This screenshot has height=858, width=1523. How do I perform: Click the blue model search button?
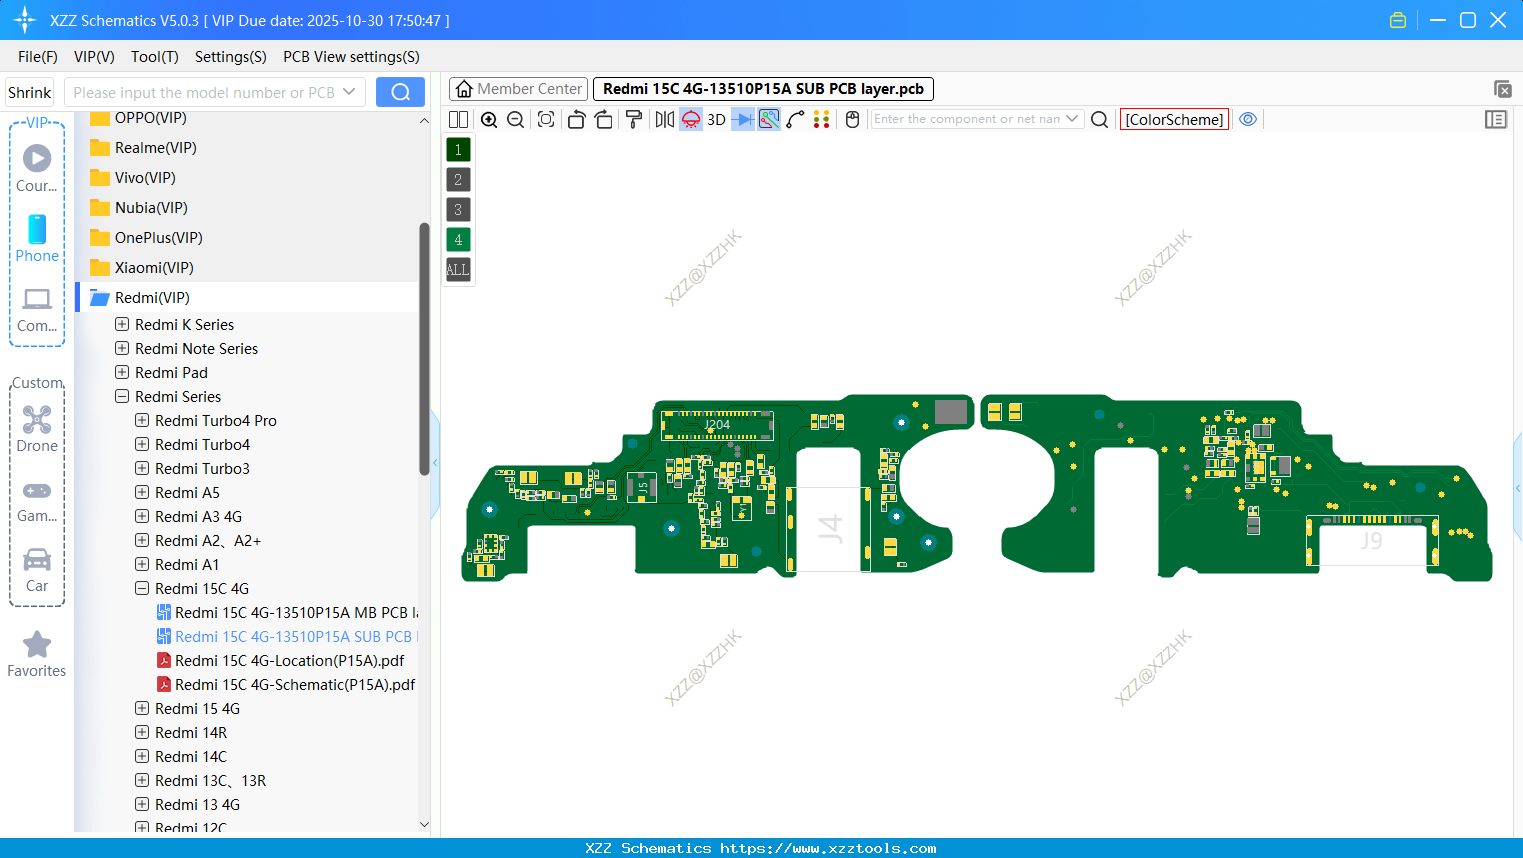click(400, 92)
